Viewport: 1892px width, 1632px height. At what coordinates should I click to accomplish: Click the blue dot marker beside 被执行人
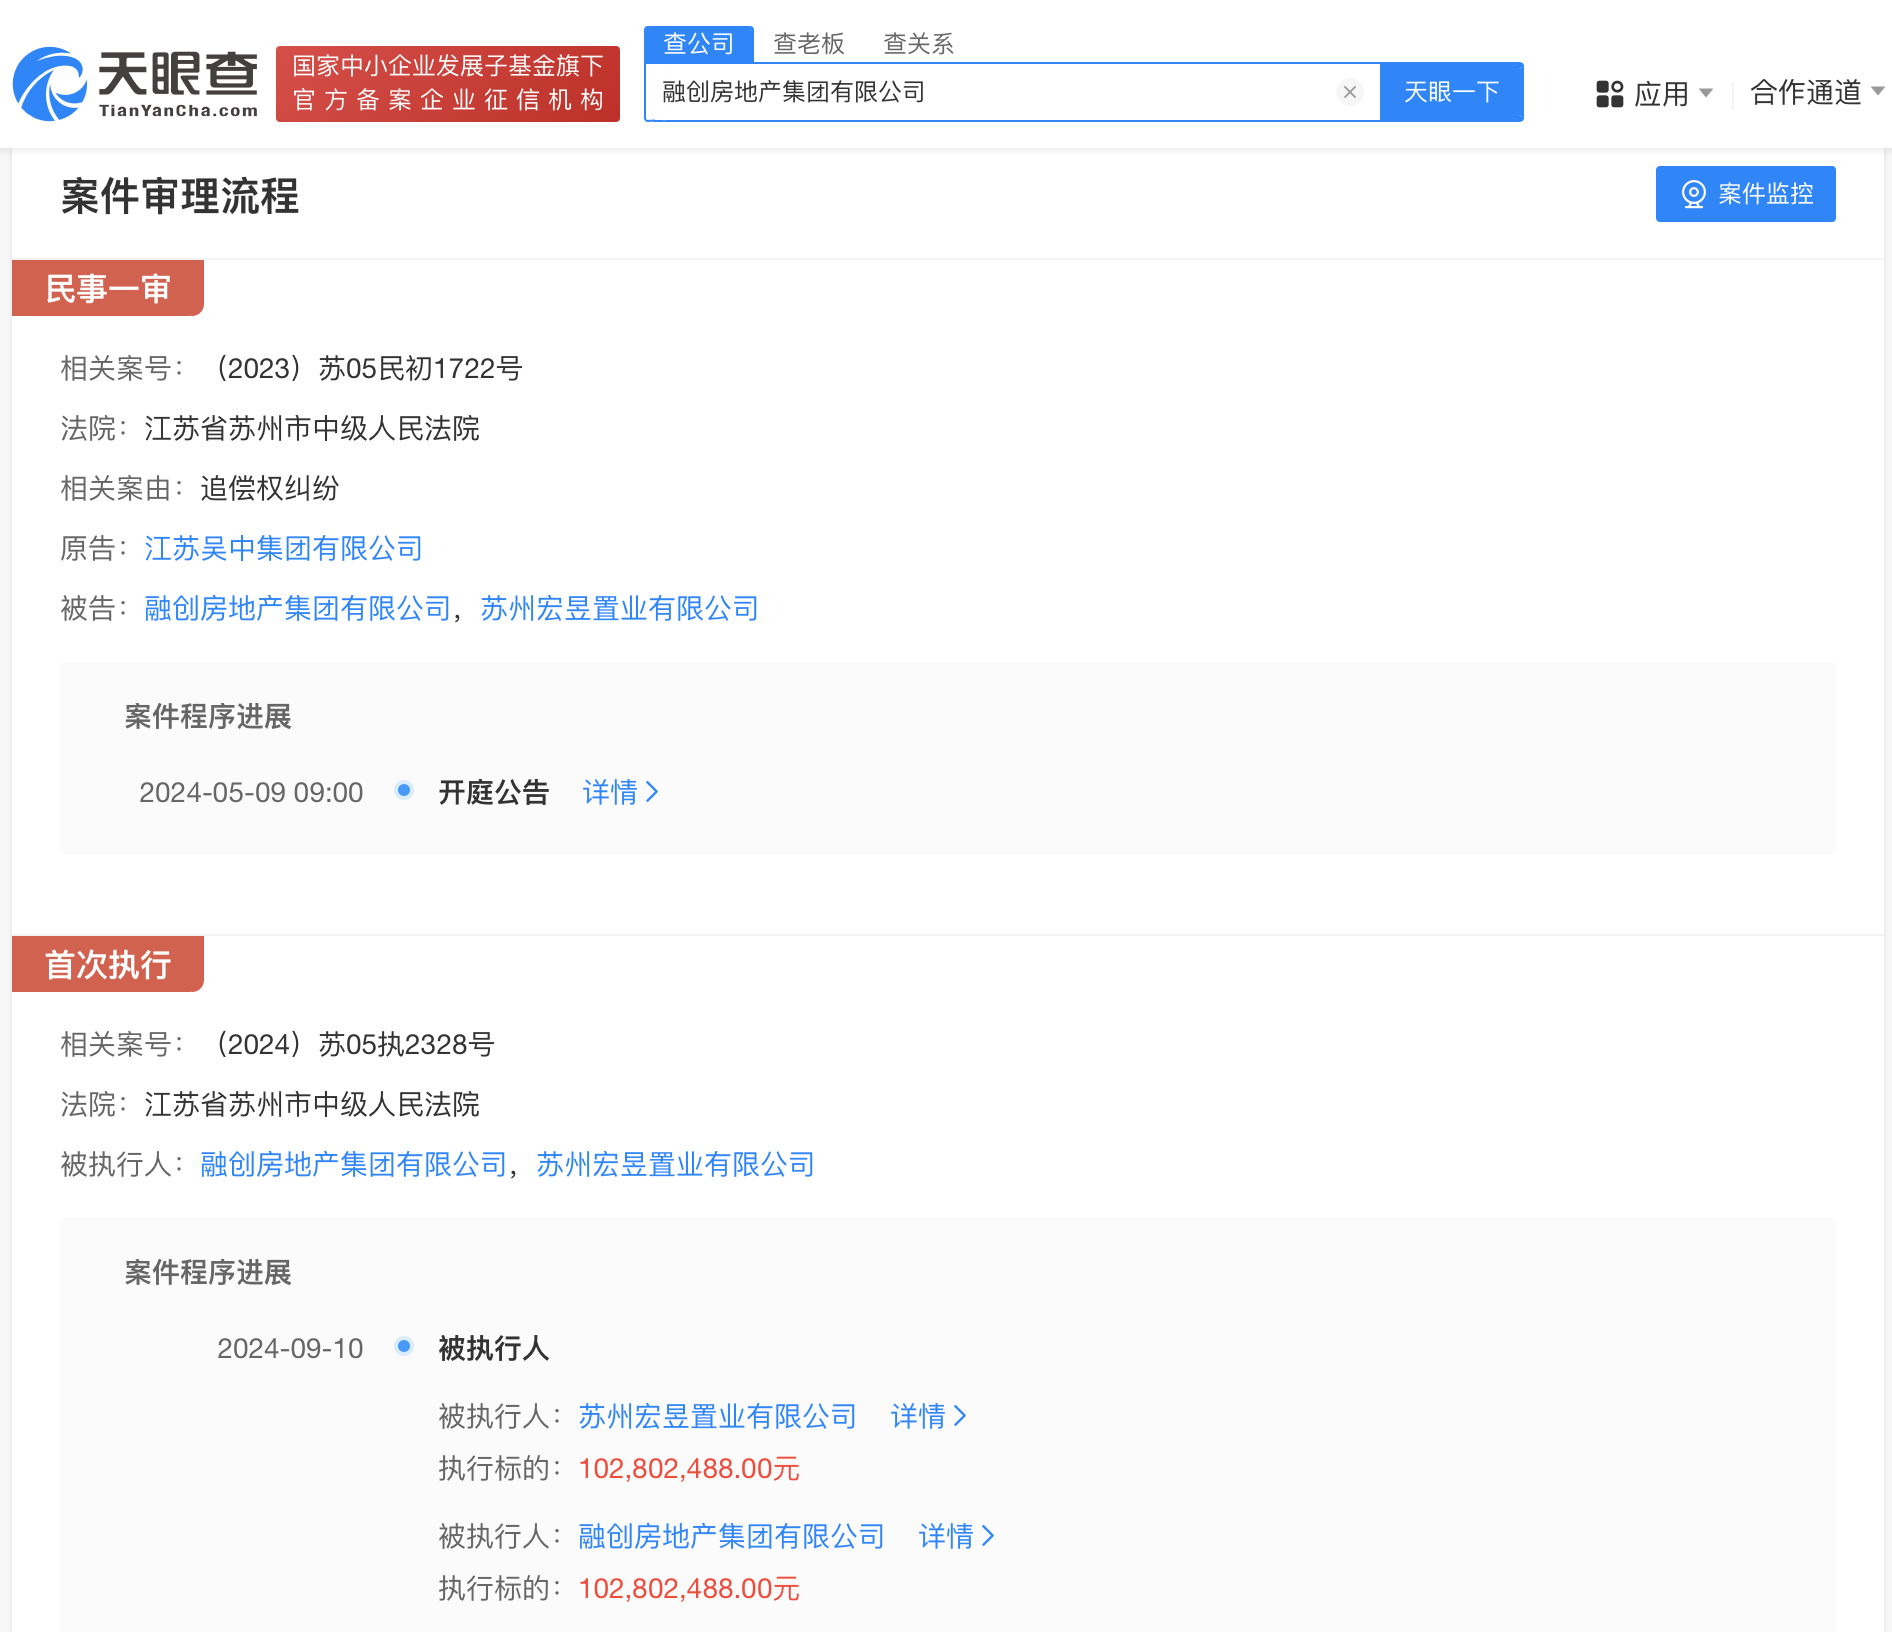click(x=404, y=1347)
